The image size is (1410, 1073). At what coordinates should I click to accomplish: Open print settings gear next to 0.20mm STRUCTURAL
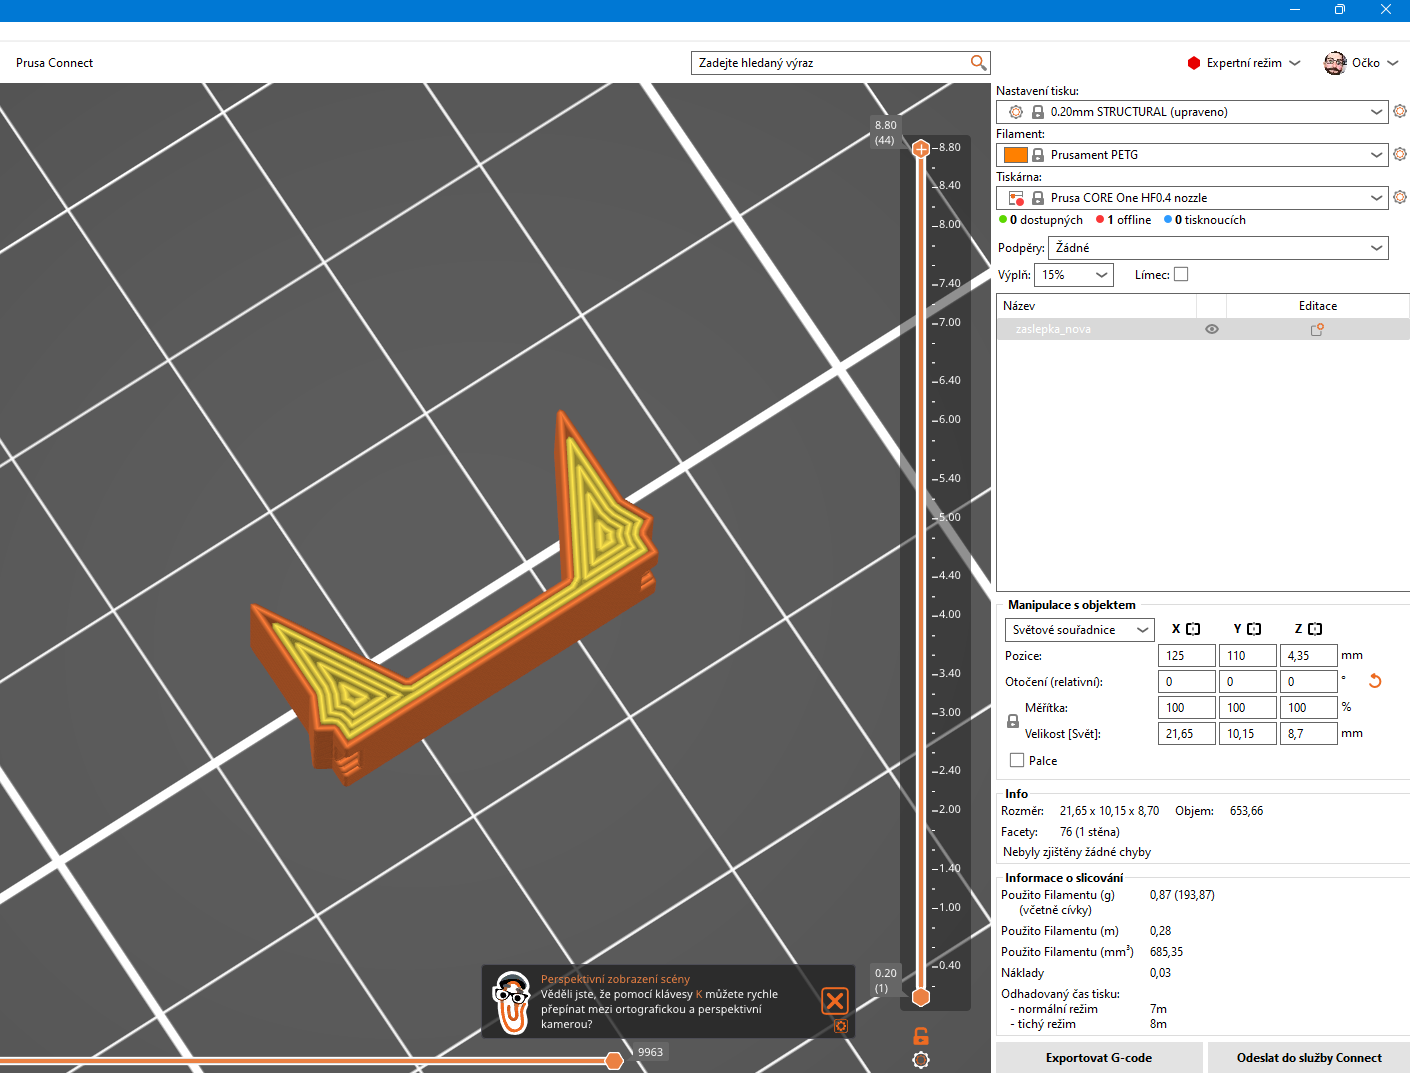pyautogui.click(x=1400, y=111)
